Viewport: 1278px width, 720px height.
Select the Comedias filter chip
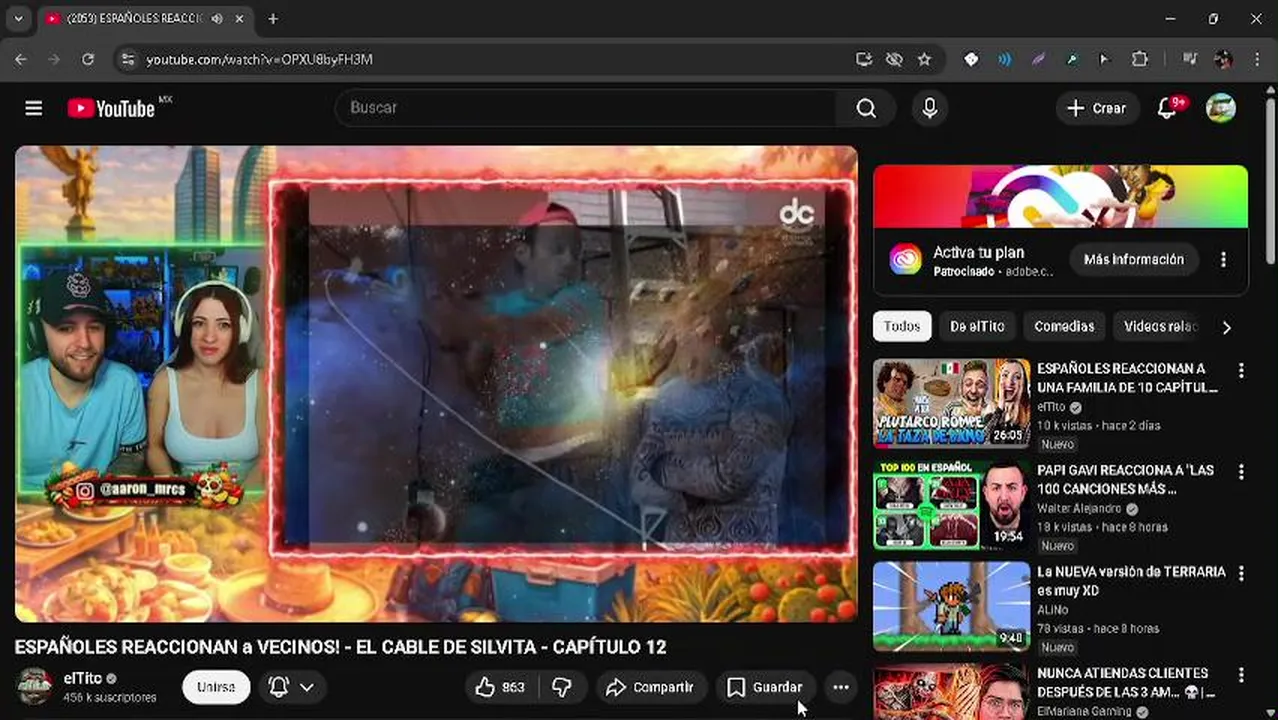[x=1064, y=327]
